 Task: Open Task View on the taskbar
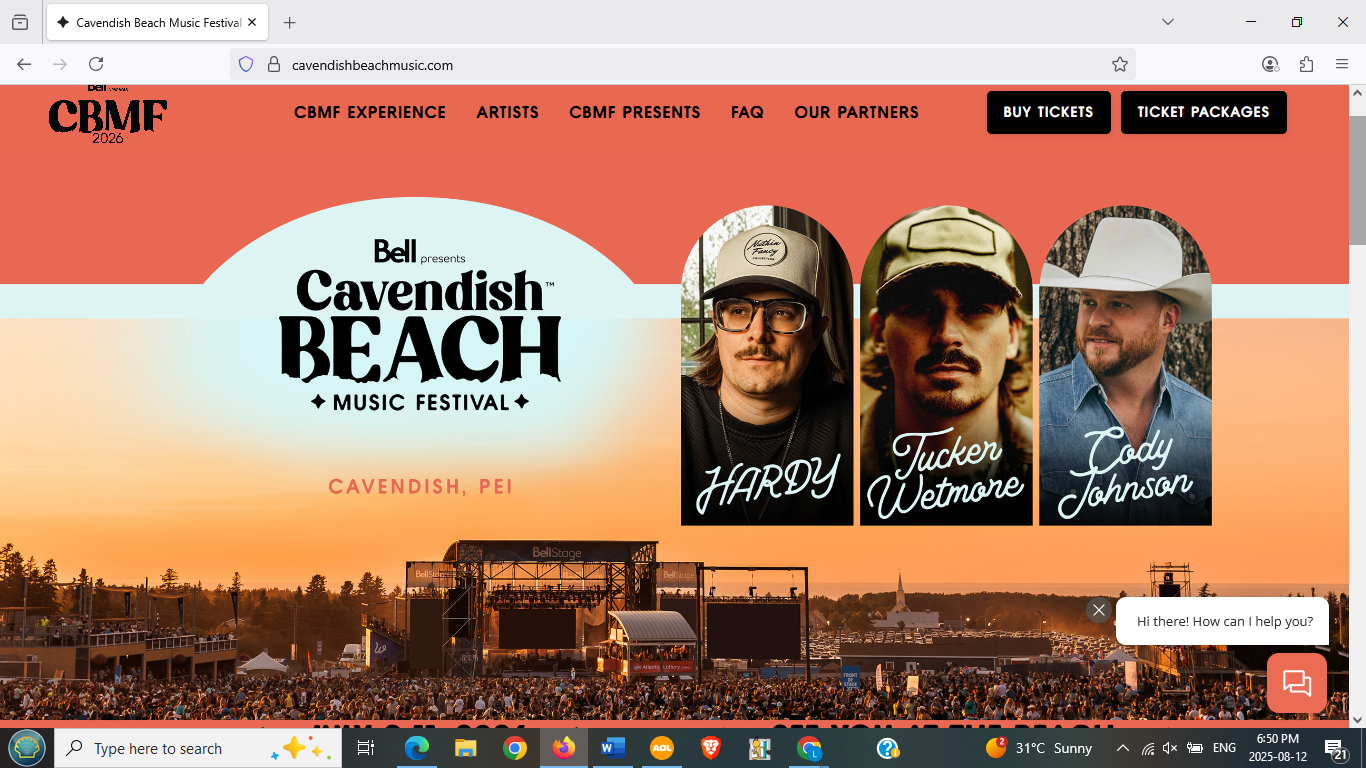(x=366, y=748)
